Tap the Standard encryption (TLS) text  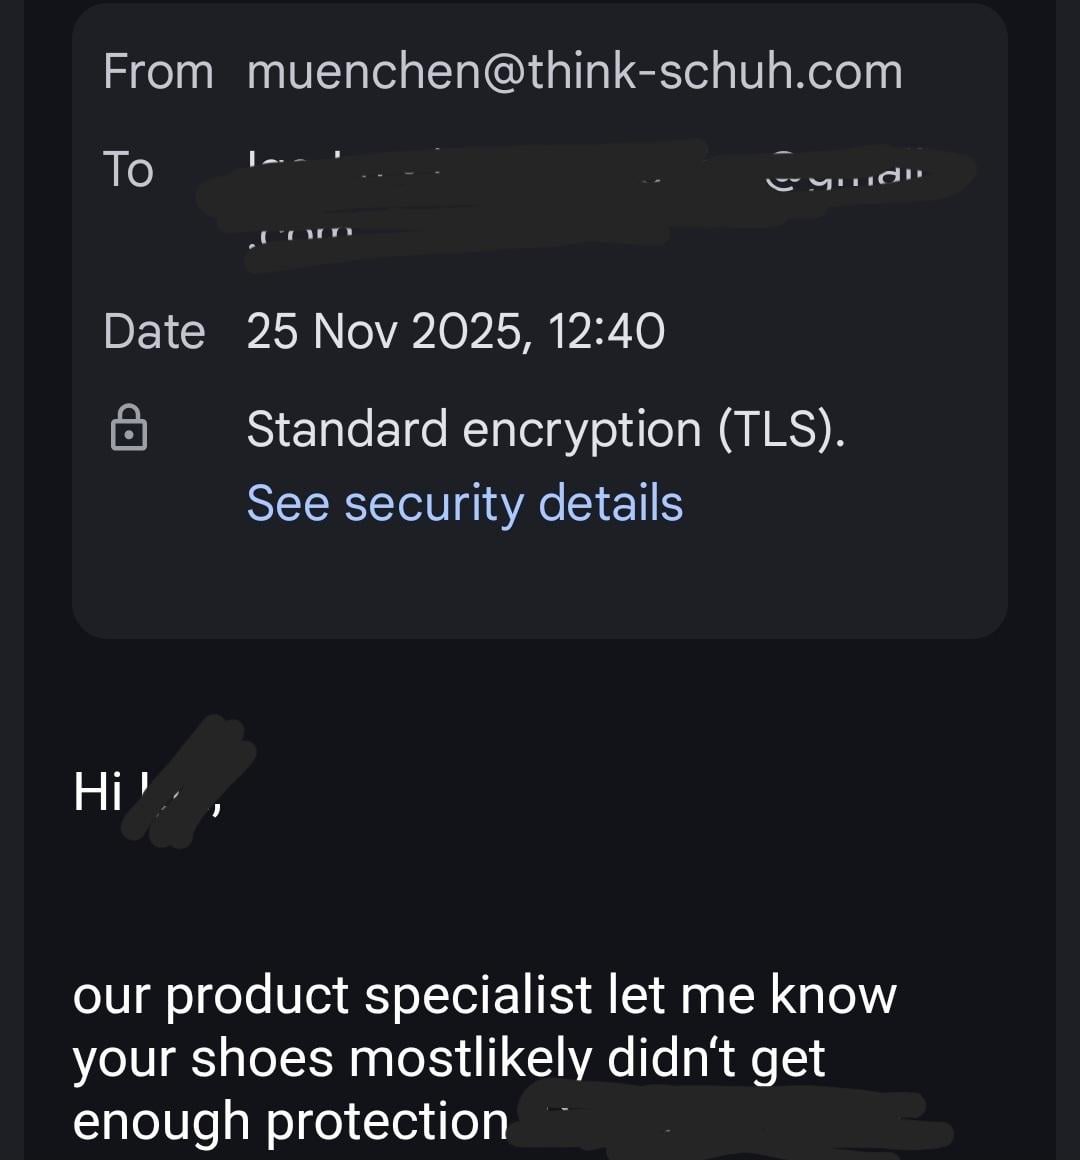(545, 429)
